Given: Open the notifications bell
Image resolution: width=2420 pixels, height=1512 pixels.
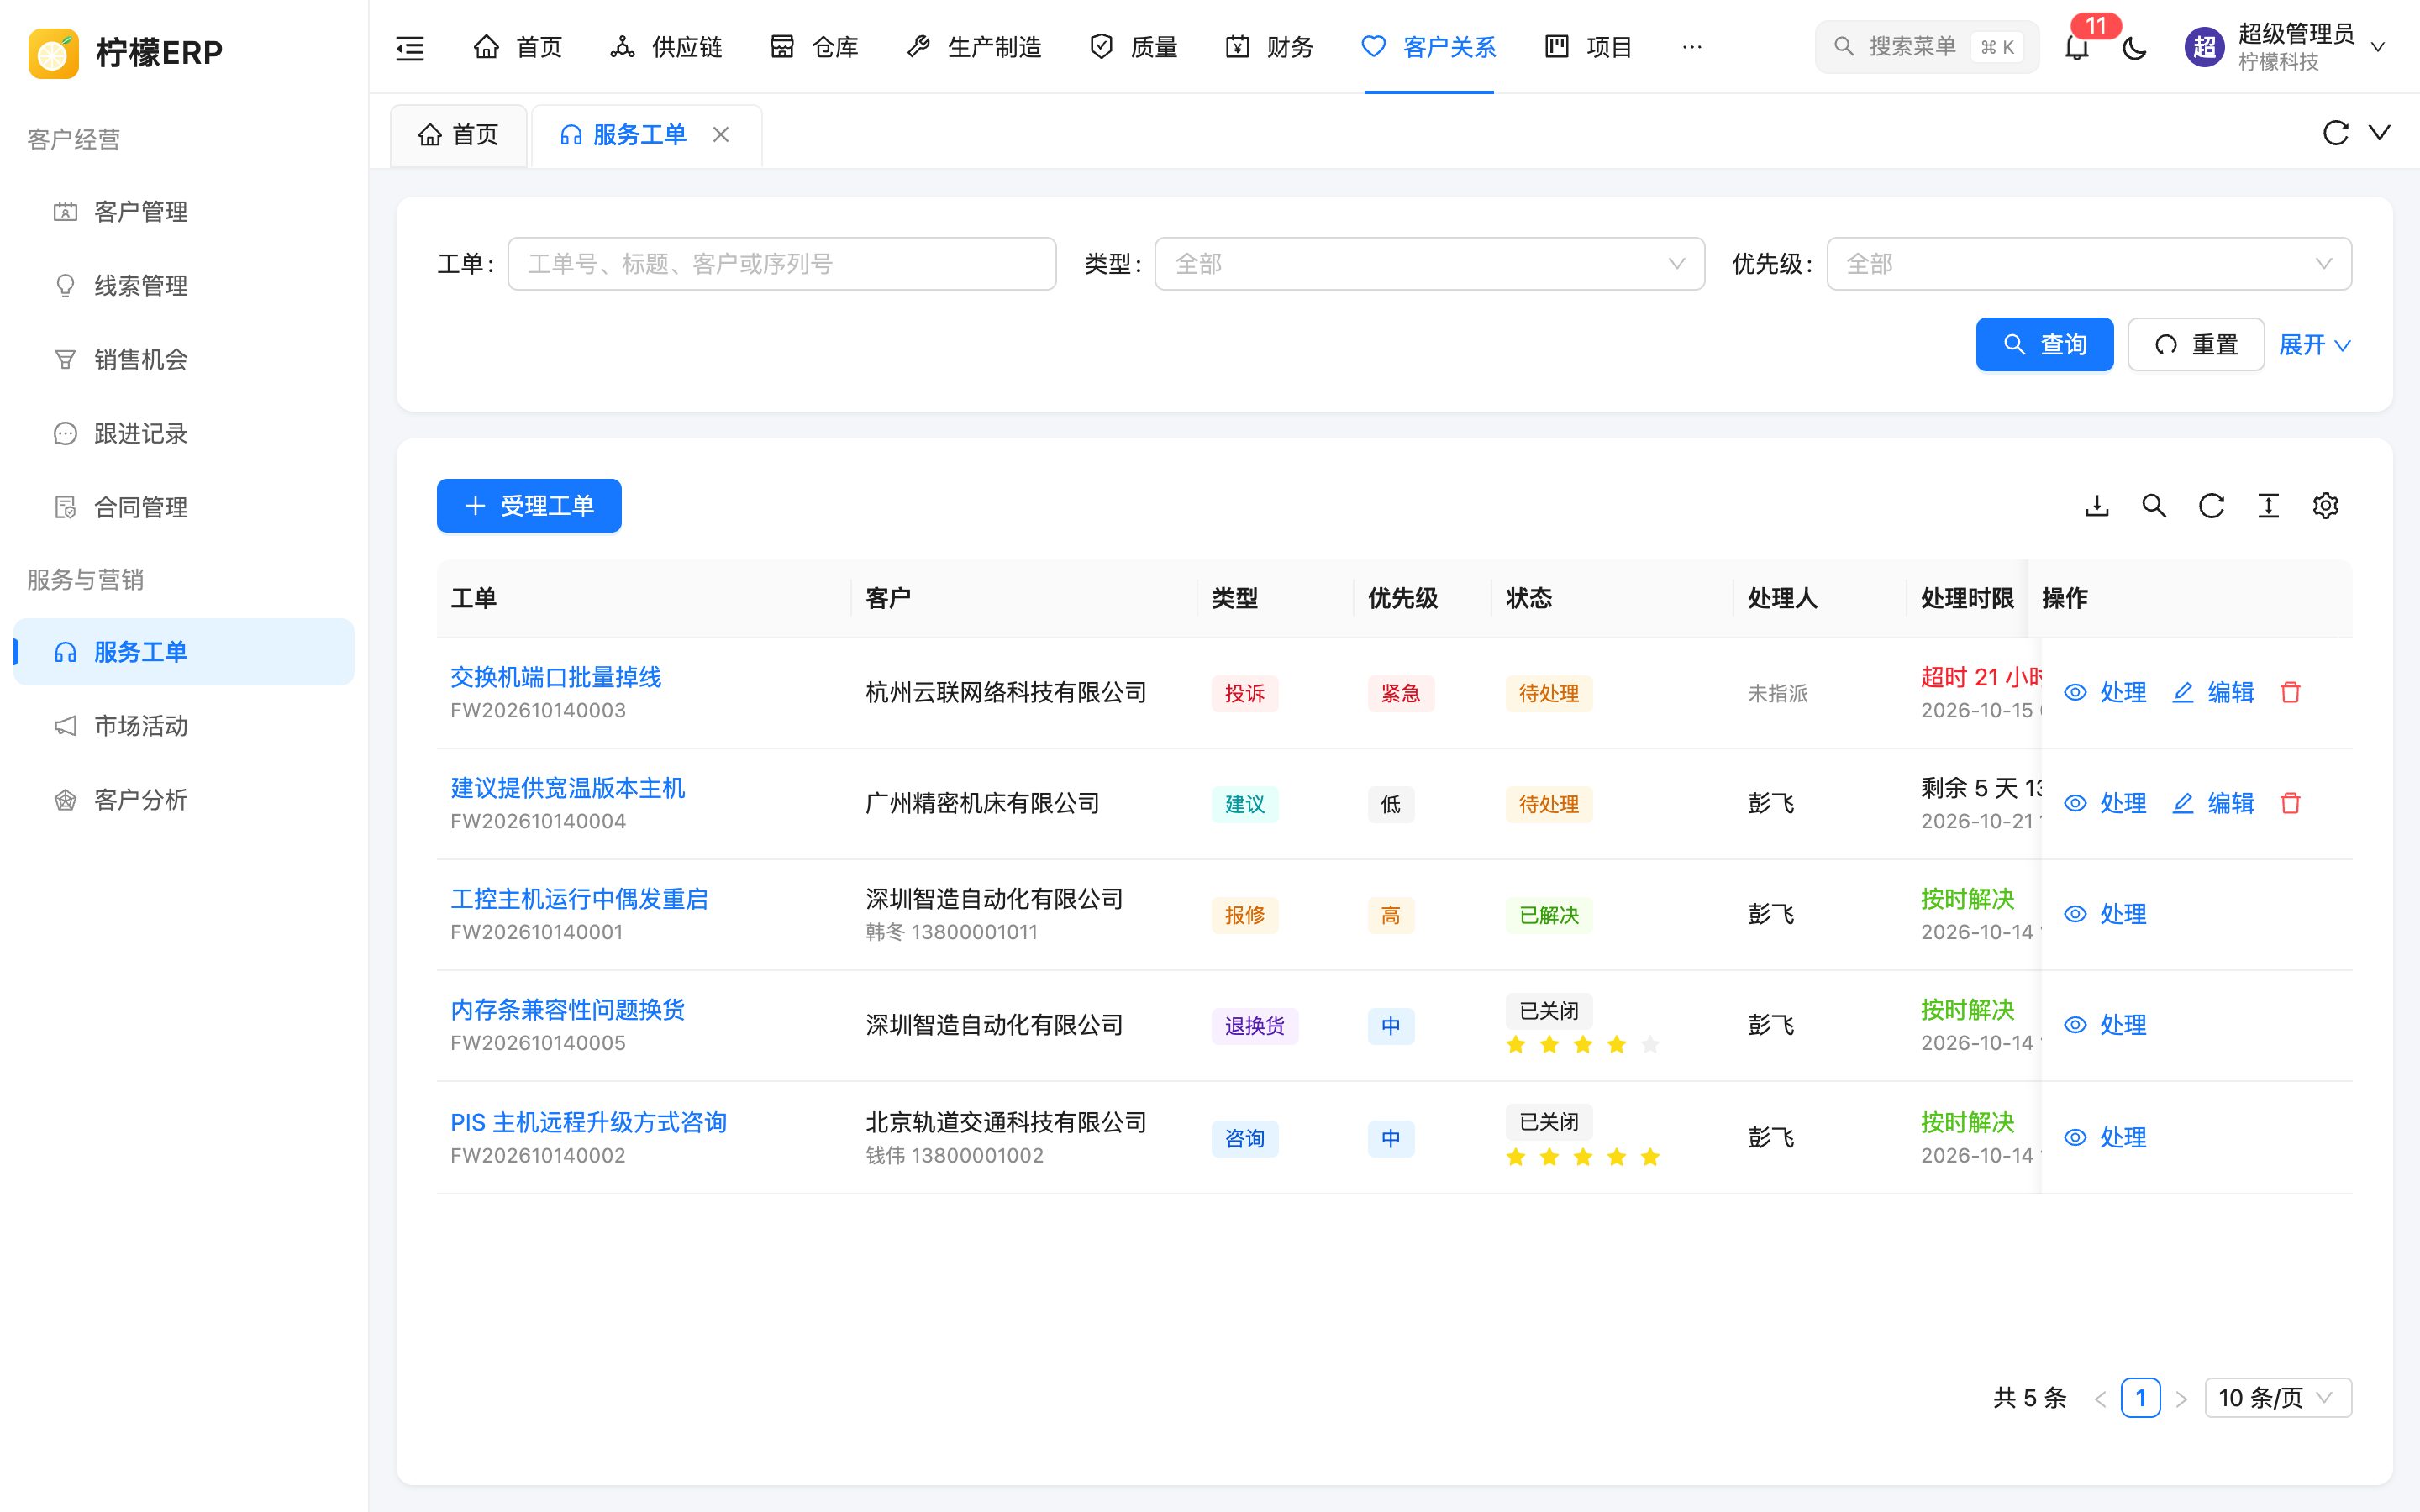Looking at the screenshot, I should point(2077,47).
